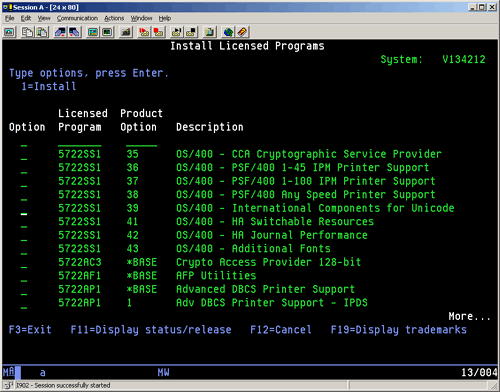This screenshot has height=392, width=500.
Task: Click 'AFP Utilities' description text
Action: tap(216, 276)
